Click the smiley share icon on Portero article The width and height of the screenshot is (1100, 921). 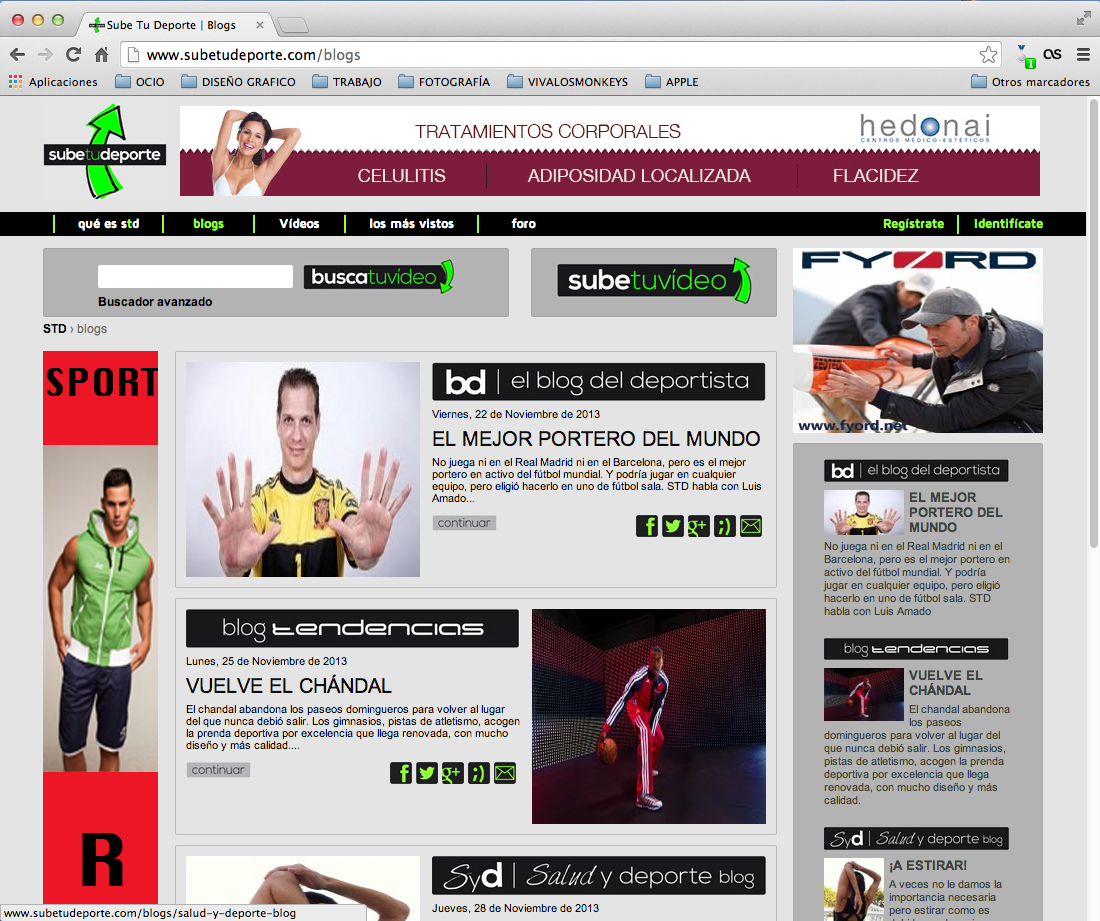click(x=725, y=525)
